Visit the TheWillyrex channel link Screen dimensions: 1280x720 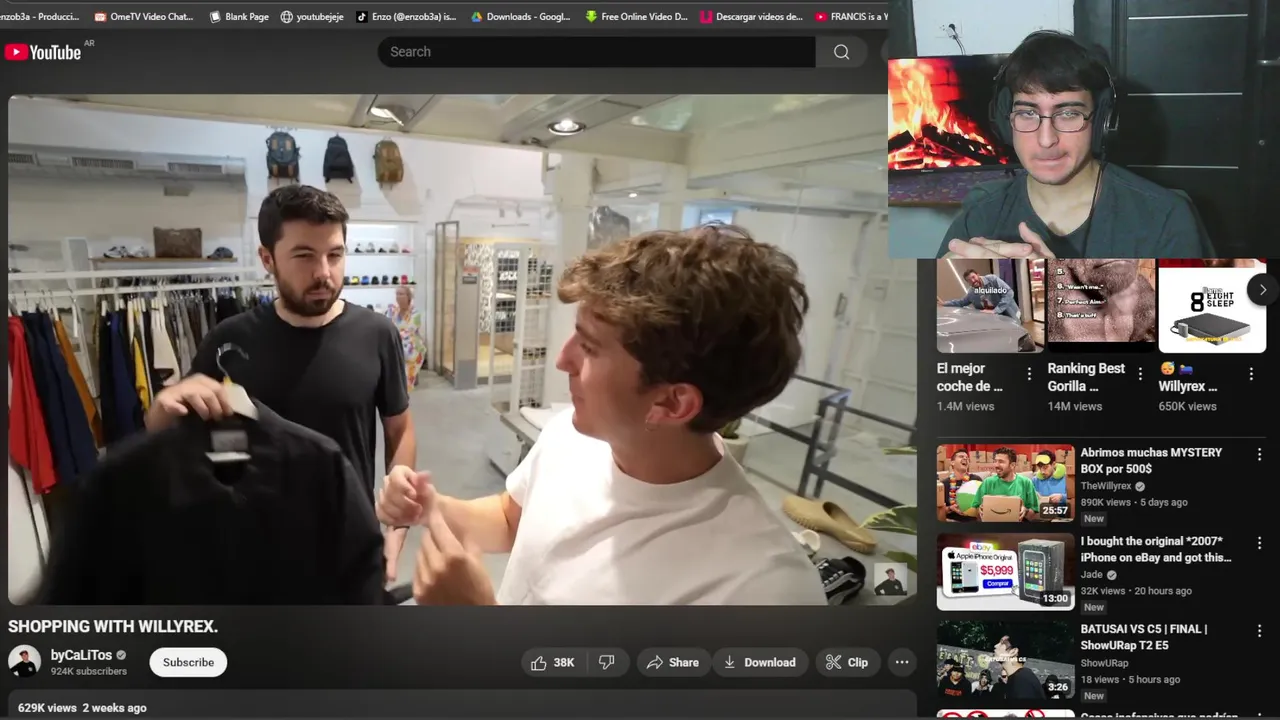click(1108, 486)
